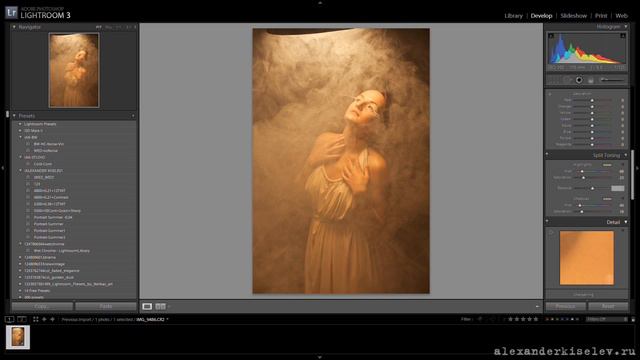Open toolbar content dropdown at right end
640x360 pixels.
tap(538, 306)
